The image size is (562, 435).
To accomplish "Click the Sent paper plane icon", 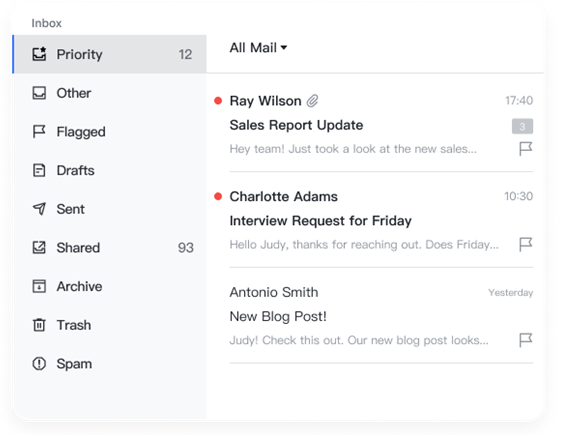I will pyautogui.click(x=39, y=209).
